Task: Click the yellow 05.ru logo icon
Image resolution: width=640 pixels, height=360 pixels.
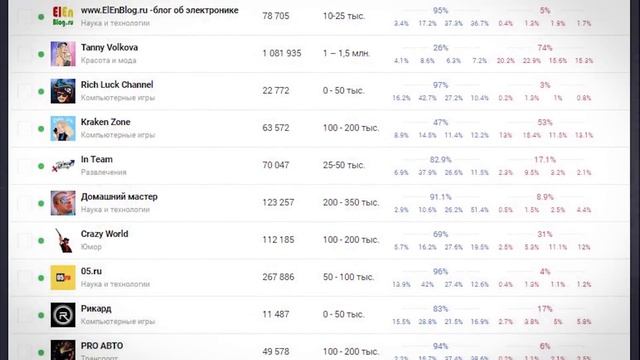Action: pos(63,278)
